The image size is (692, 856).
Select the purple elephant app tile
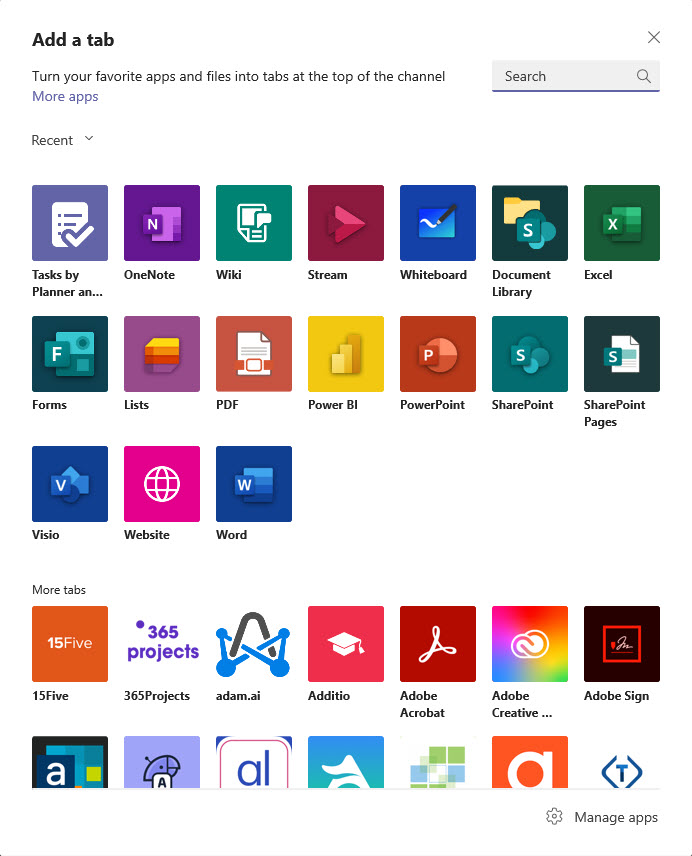coord(162,762)
